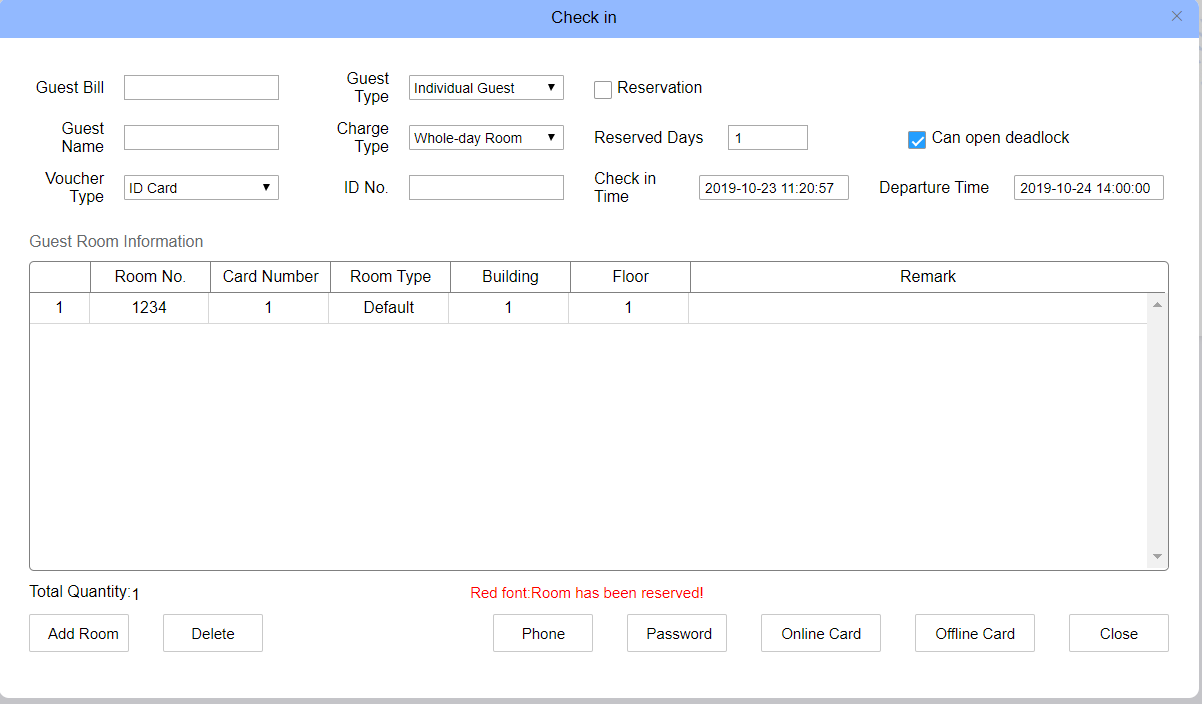
Task: Open the Guest Type dropdown
Action: [x=486, y=88]
